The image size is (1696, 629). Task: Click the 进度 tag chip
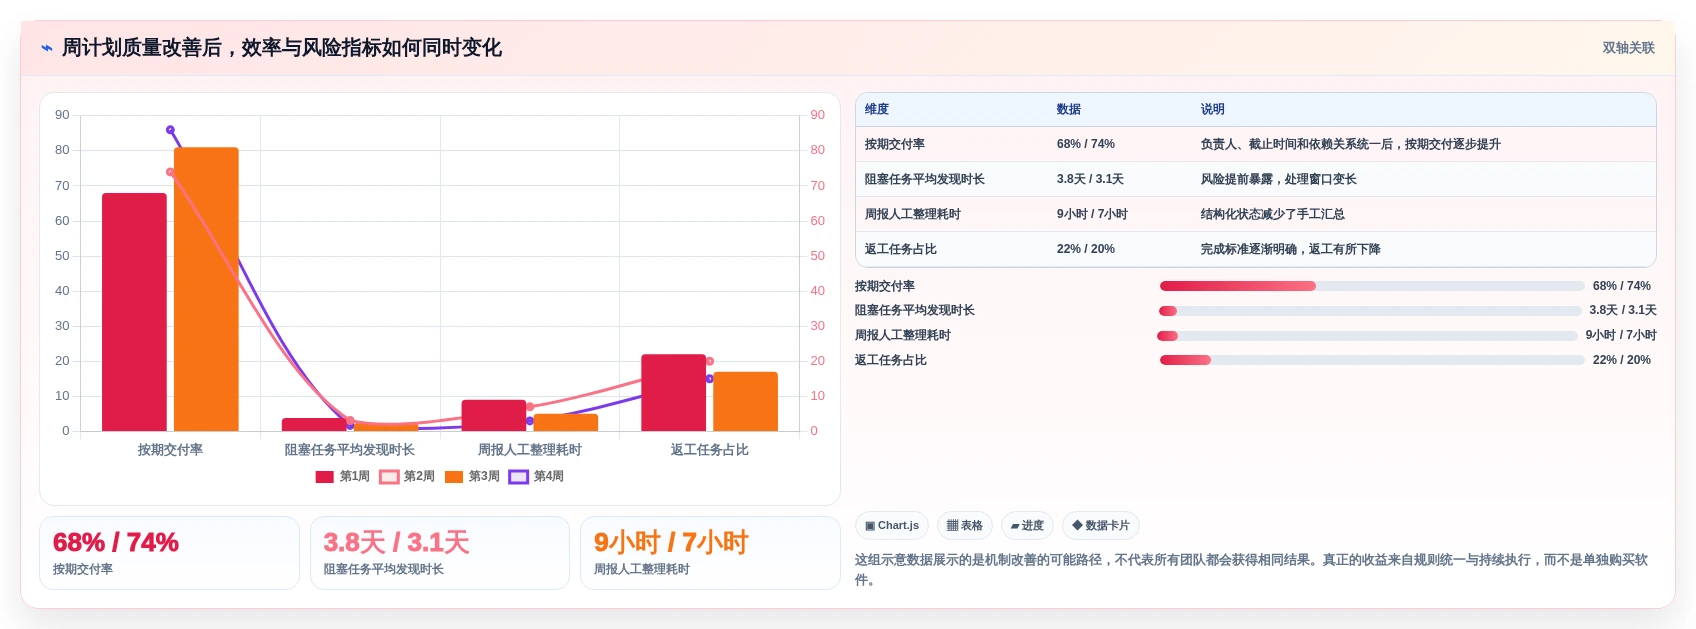(x=1027, y=526)
